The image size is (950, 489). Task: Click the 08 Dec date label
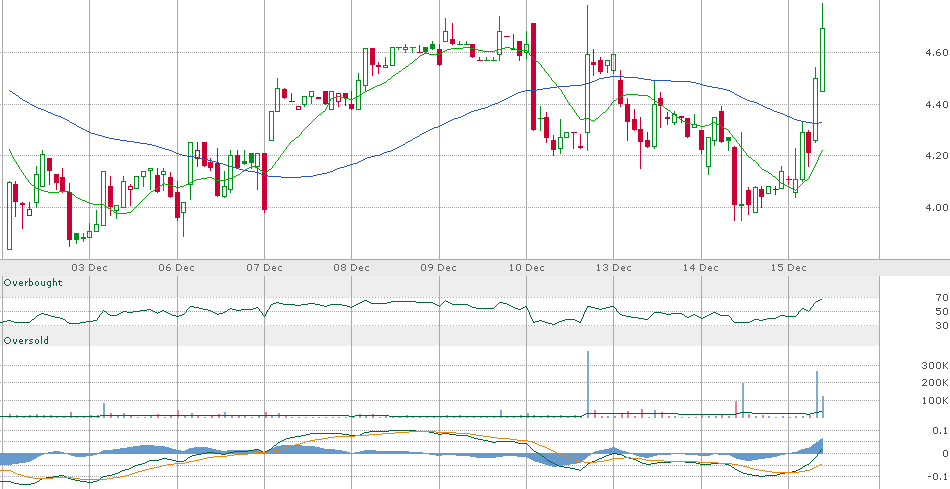click(x=351, y=267)
